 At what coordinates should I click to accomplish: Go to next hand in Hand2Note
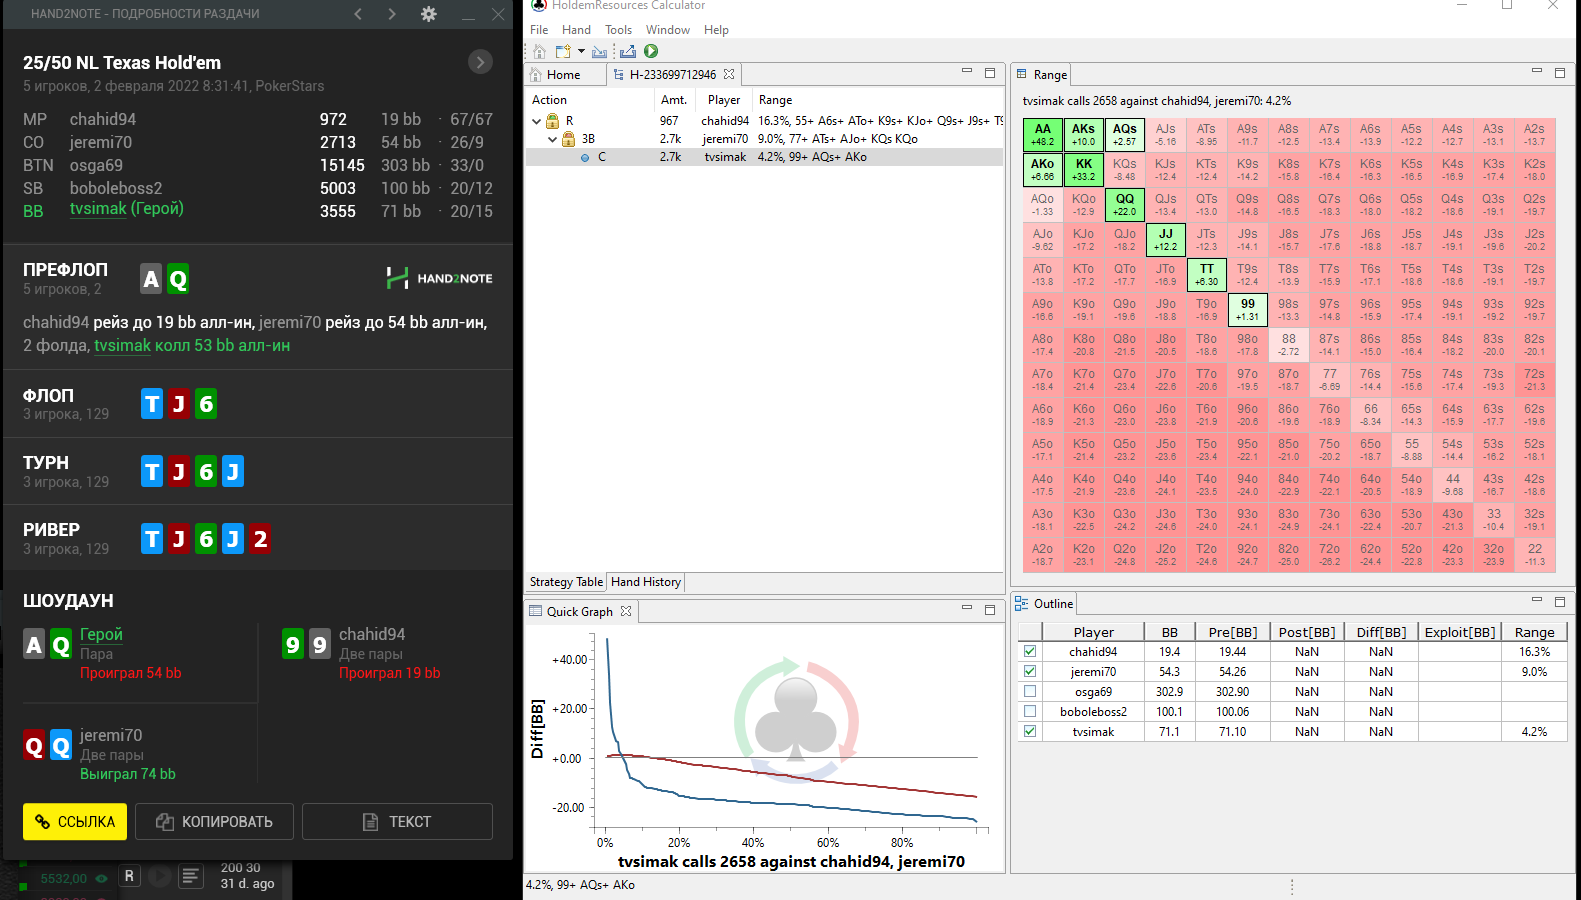(x=392, y=14)
